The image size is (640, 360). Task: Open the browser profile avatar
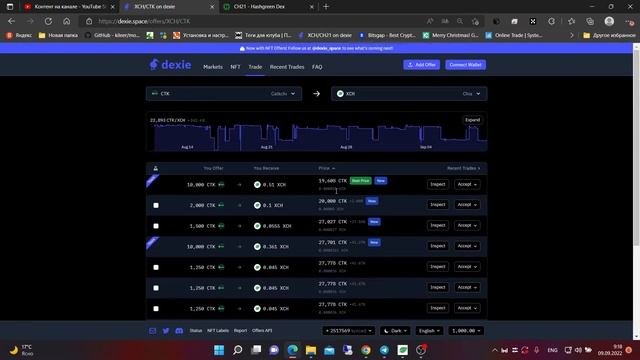[x=609, y=21]
